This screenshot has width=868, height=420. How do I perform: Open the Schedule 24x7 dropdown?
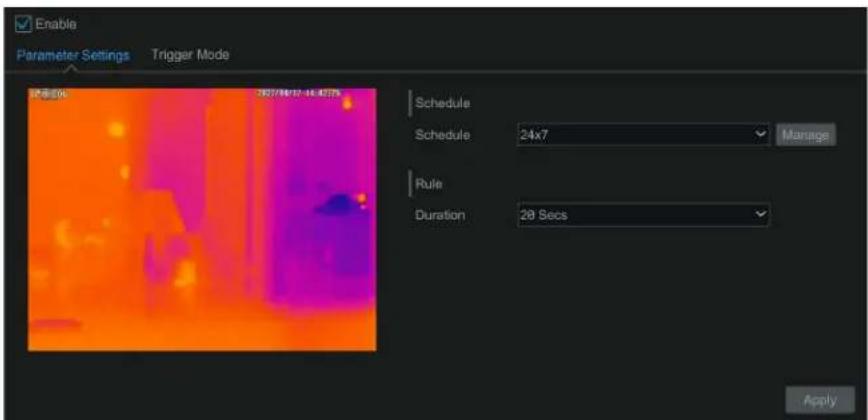tap(643, 135)
